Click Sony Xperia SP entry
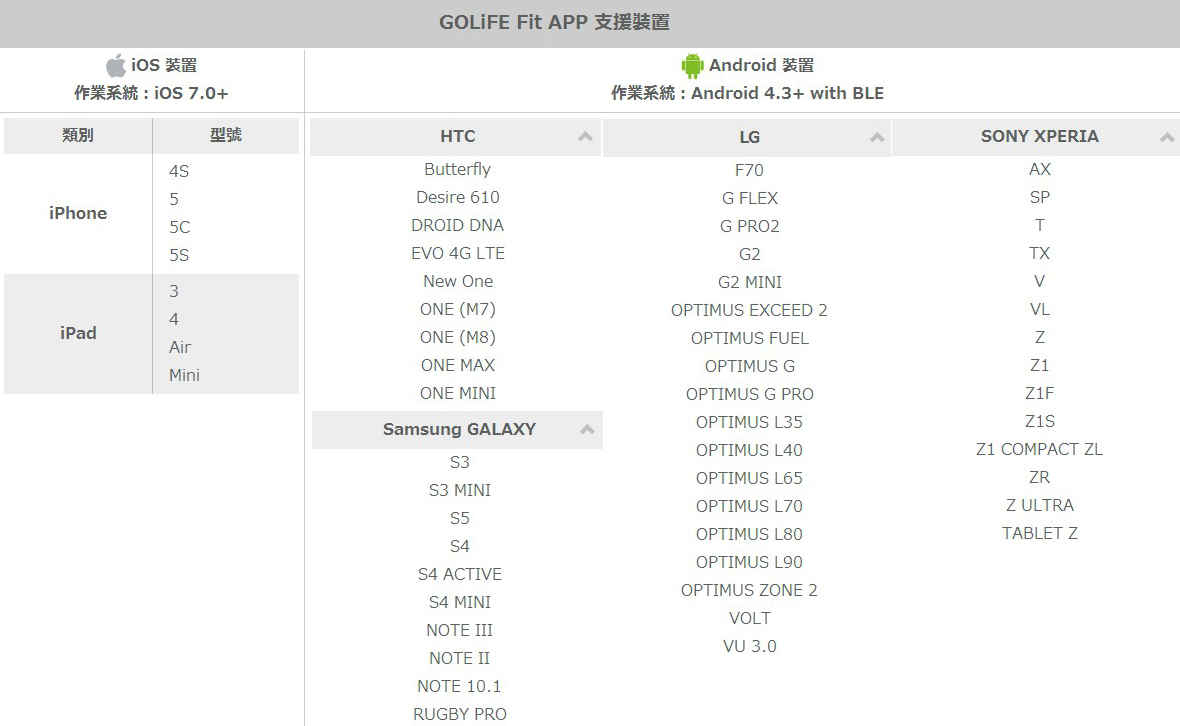The image size is (1180, 726). [1039, 197]
